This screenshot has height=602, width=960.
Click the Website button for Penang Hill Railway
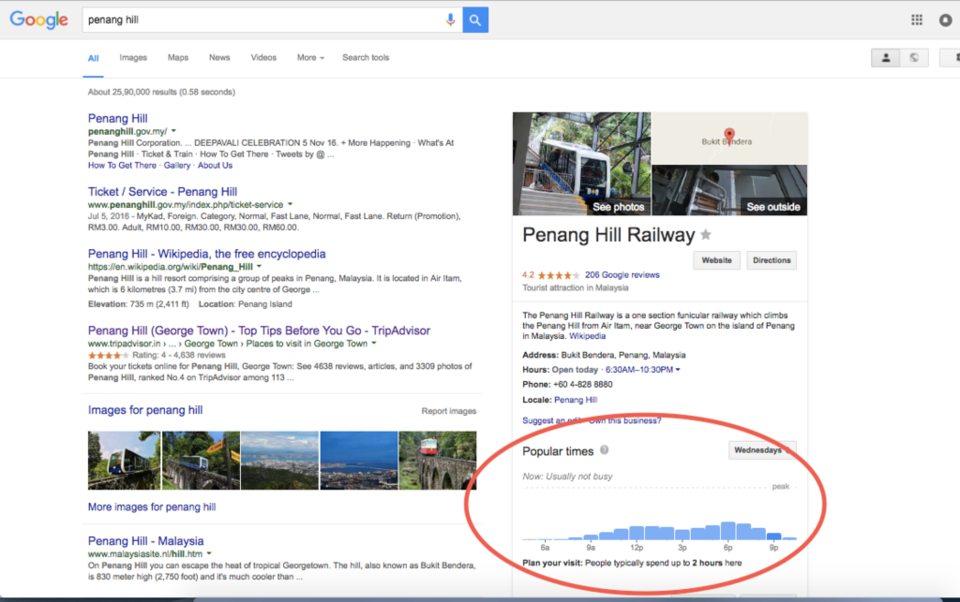click(x=716, y=260)
